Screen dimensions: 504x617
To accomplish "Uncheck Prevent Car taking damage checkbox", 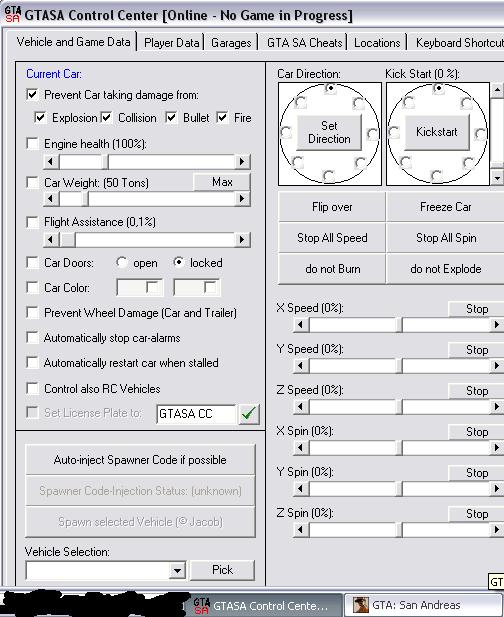I will click(x=32, y=94).
